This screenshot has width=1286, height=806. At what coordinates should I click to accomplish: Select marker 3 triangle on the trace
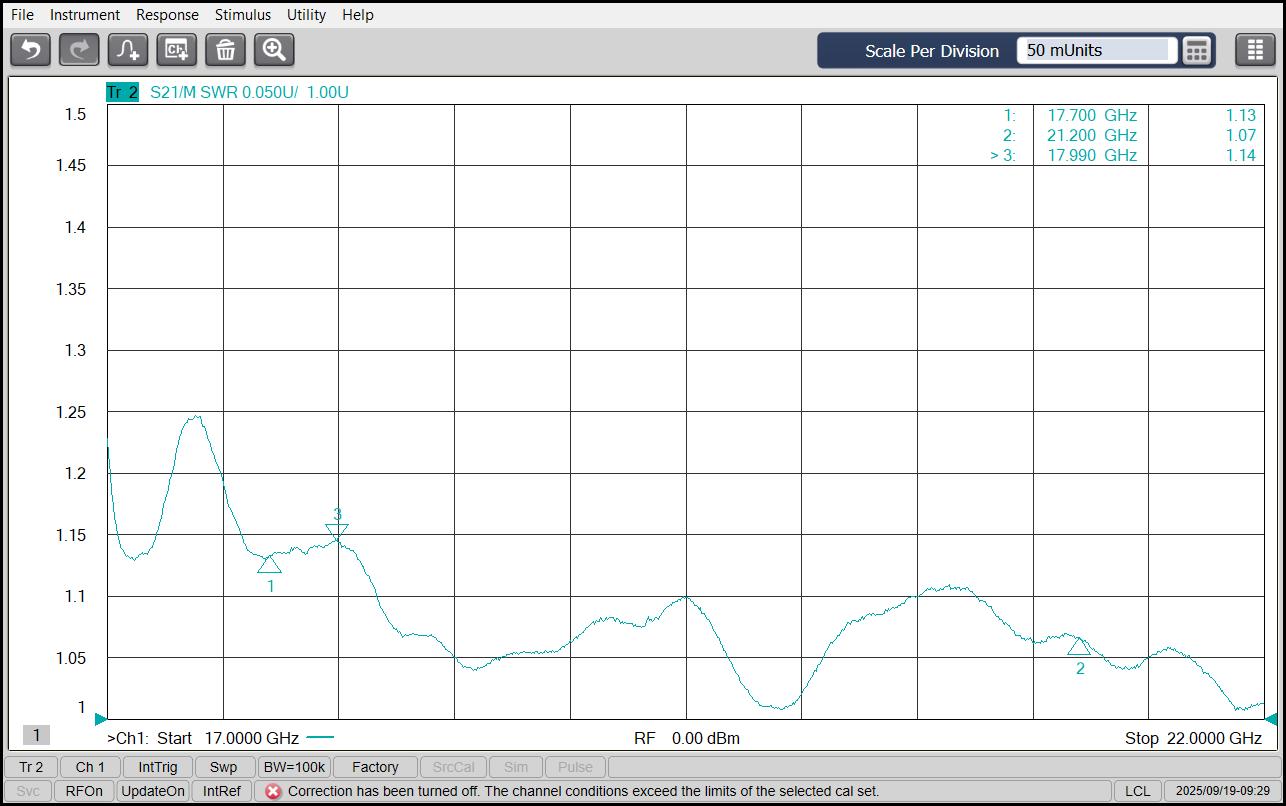point(337,532)
